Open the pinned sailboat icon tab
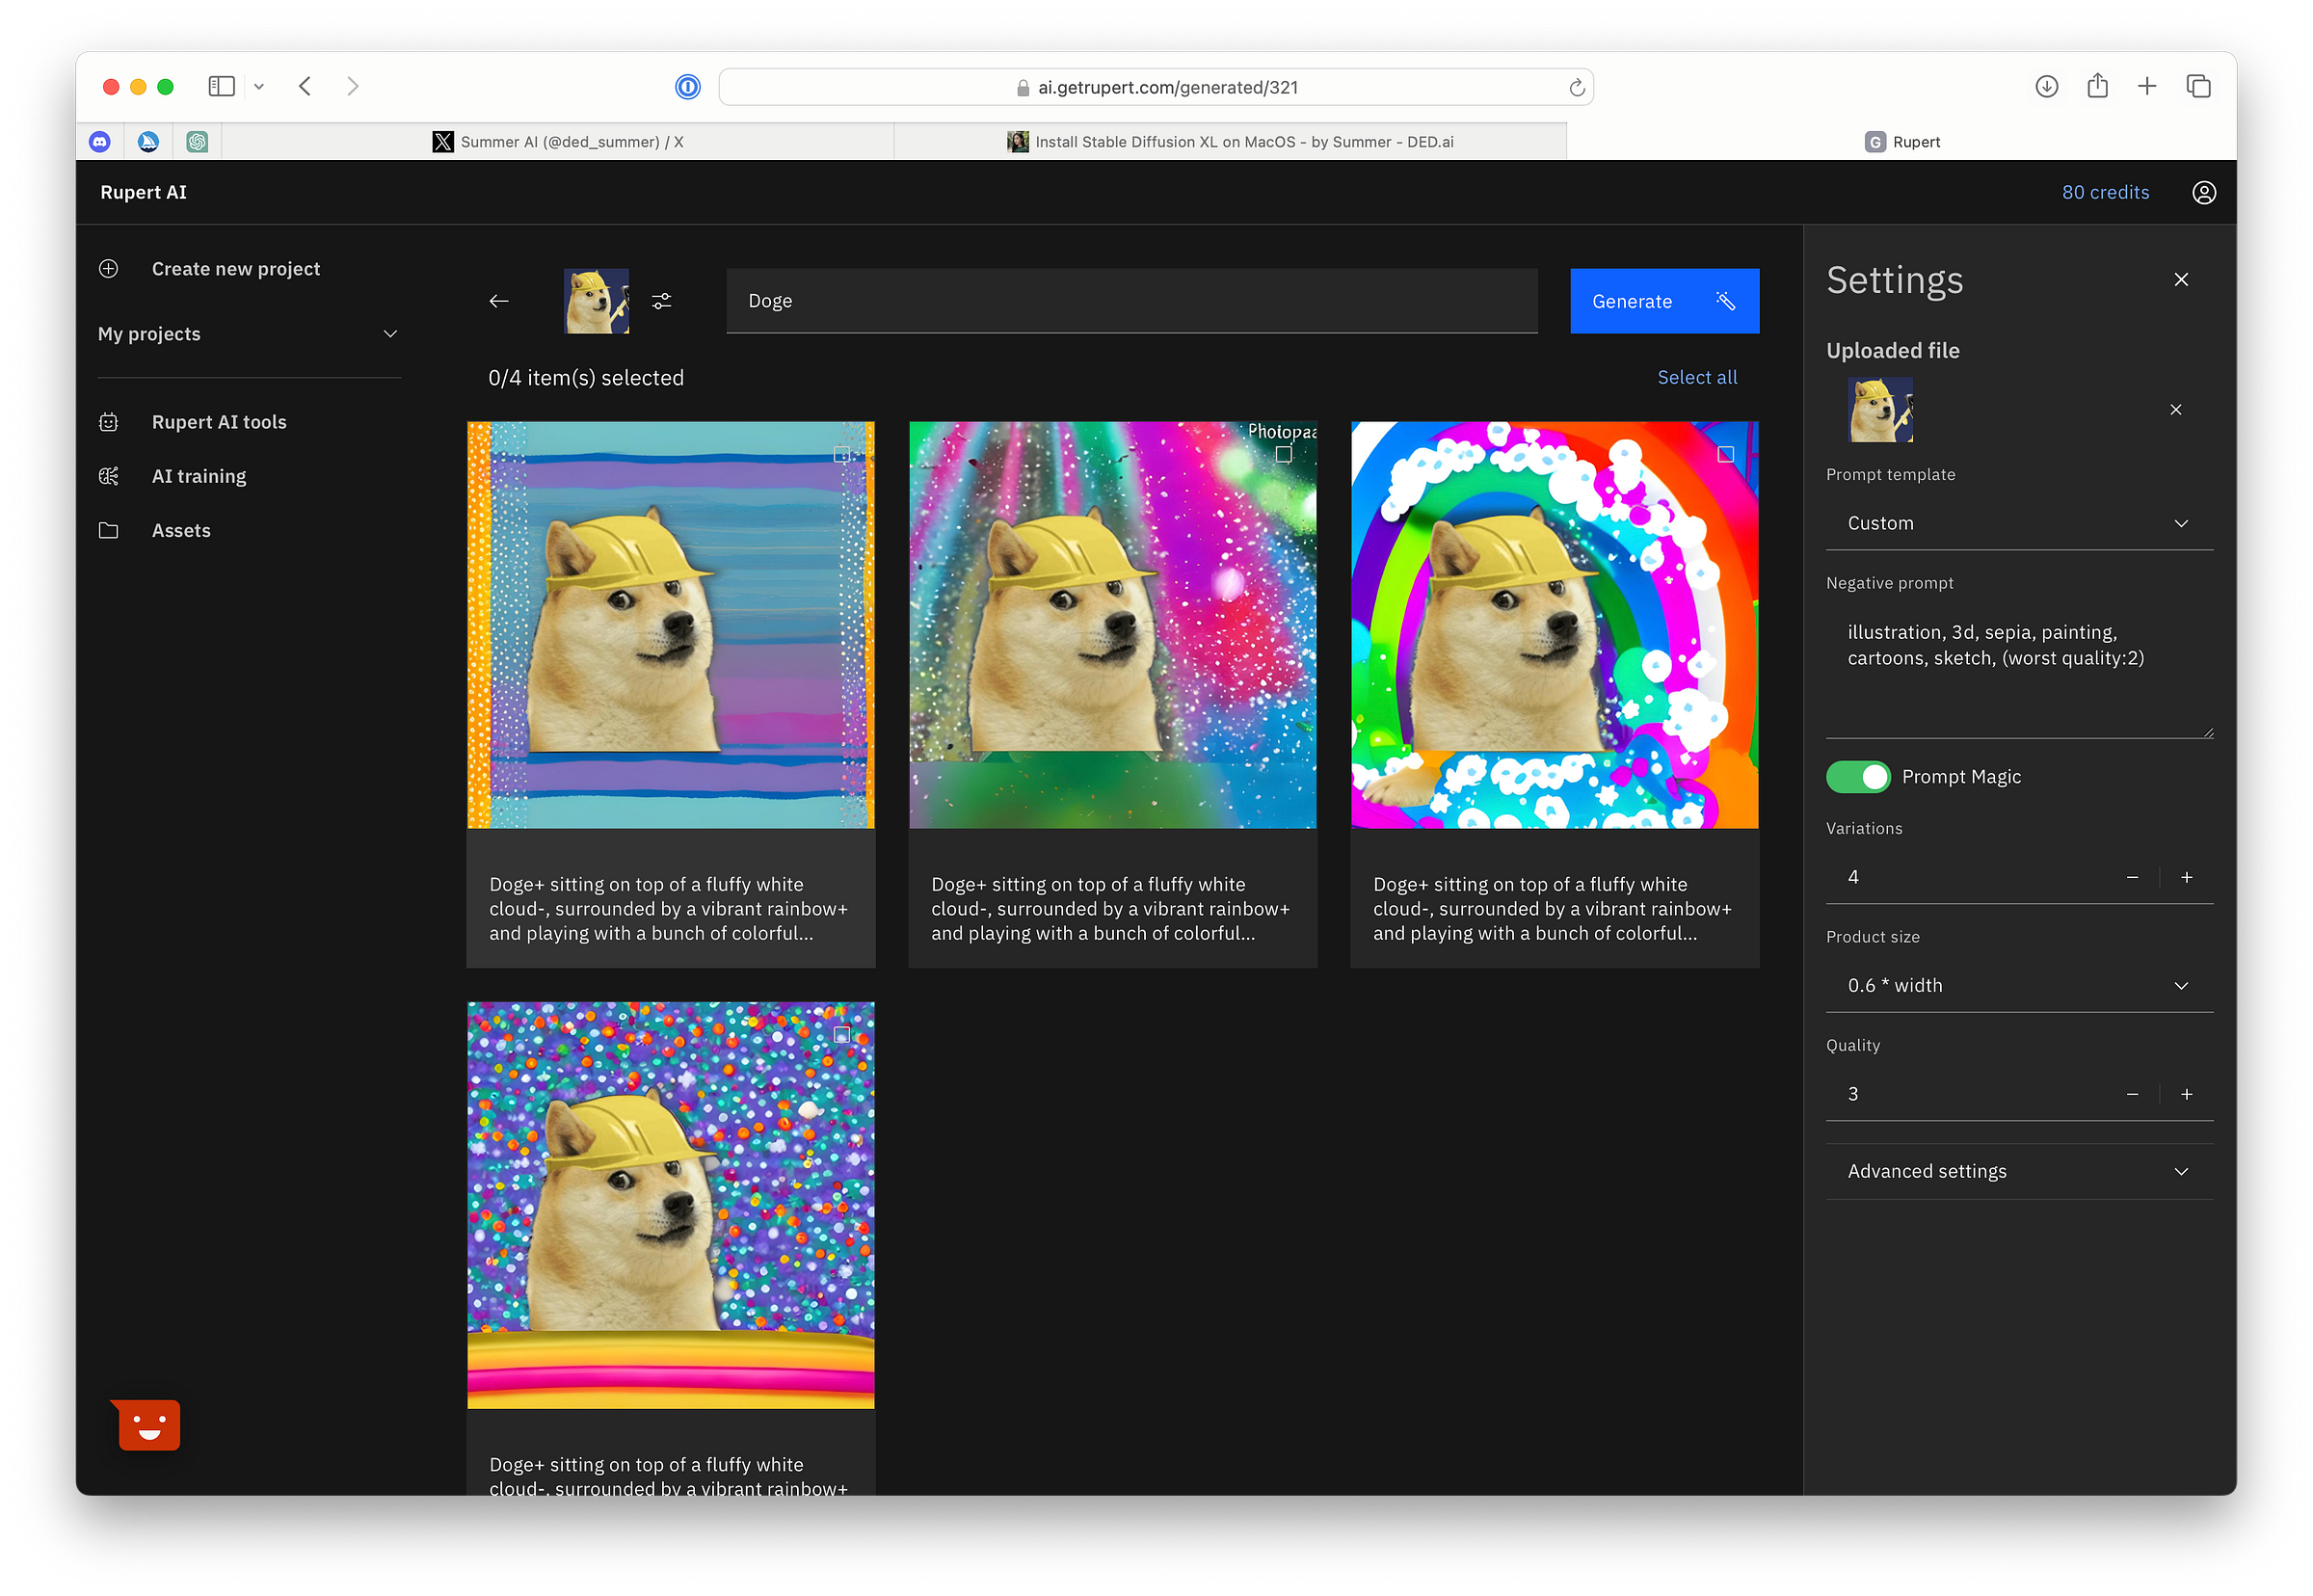 [x=148, y=142]
